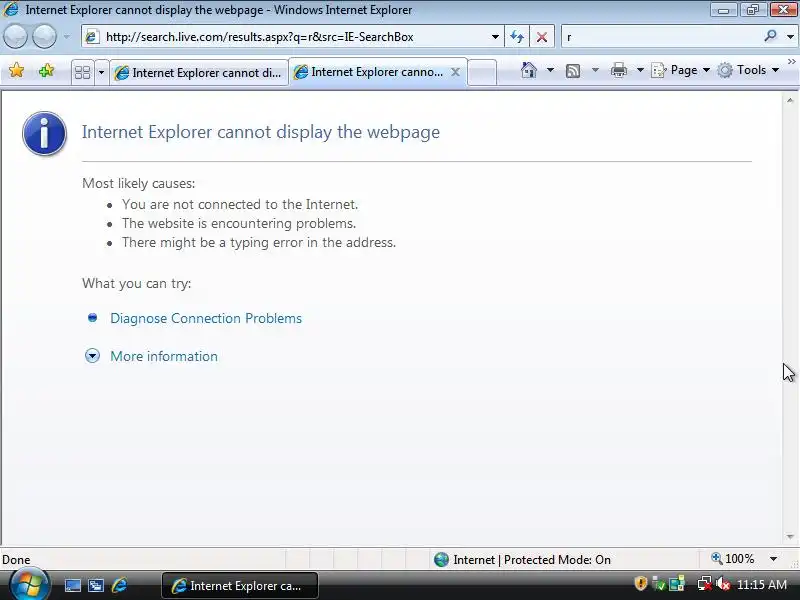This screenshot has height=600, width=800.
Task: Click the Add to Favorites icon
Action: coord(46,70)
